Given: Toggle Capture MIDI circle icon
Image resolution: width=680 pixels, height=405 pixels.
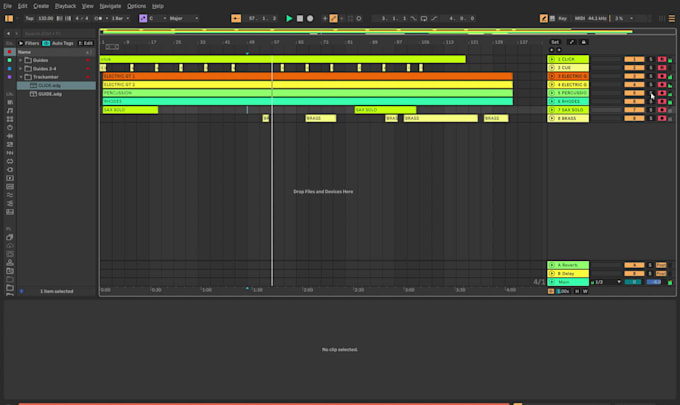Looking at the screenshot, I should [x=359, y=18].
